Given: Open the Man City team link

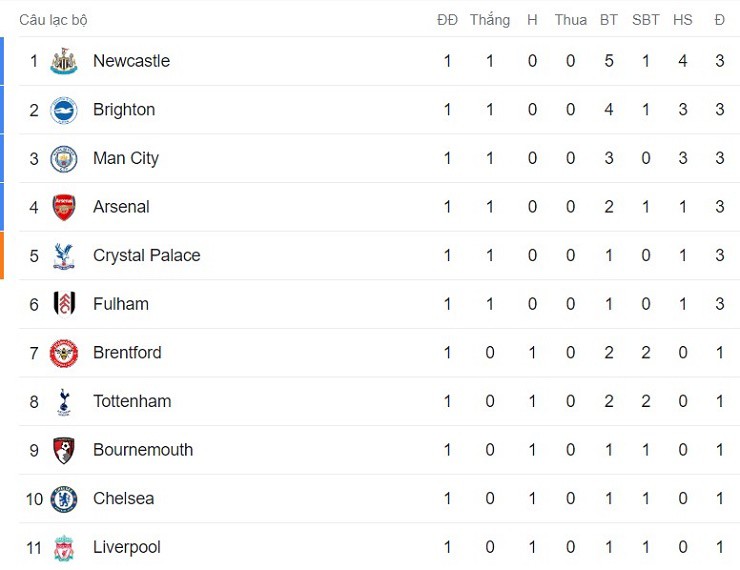Looking at the screenshot, I should click(x=126, y=158).
